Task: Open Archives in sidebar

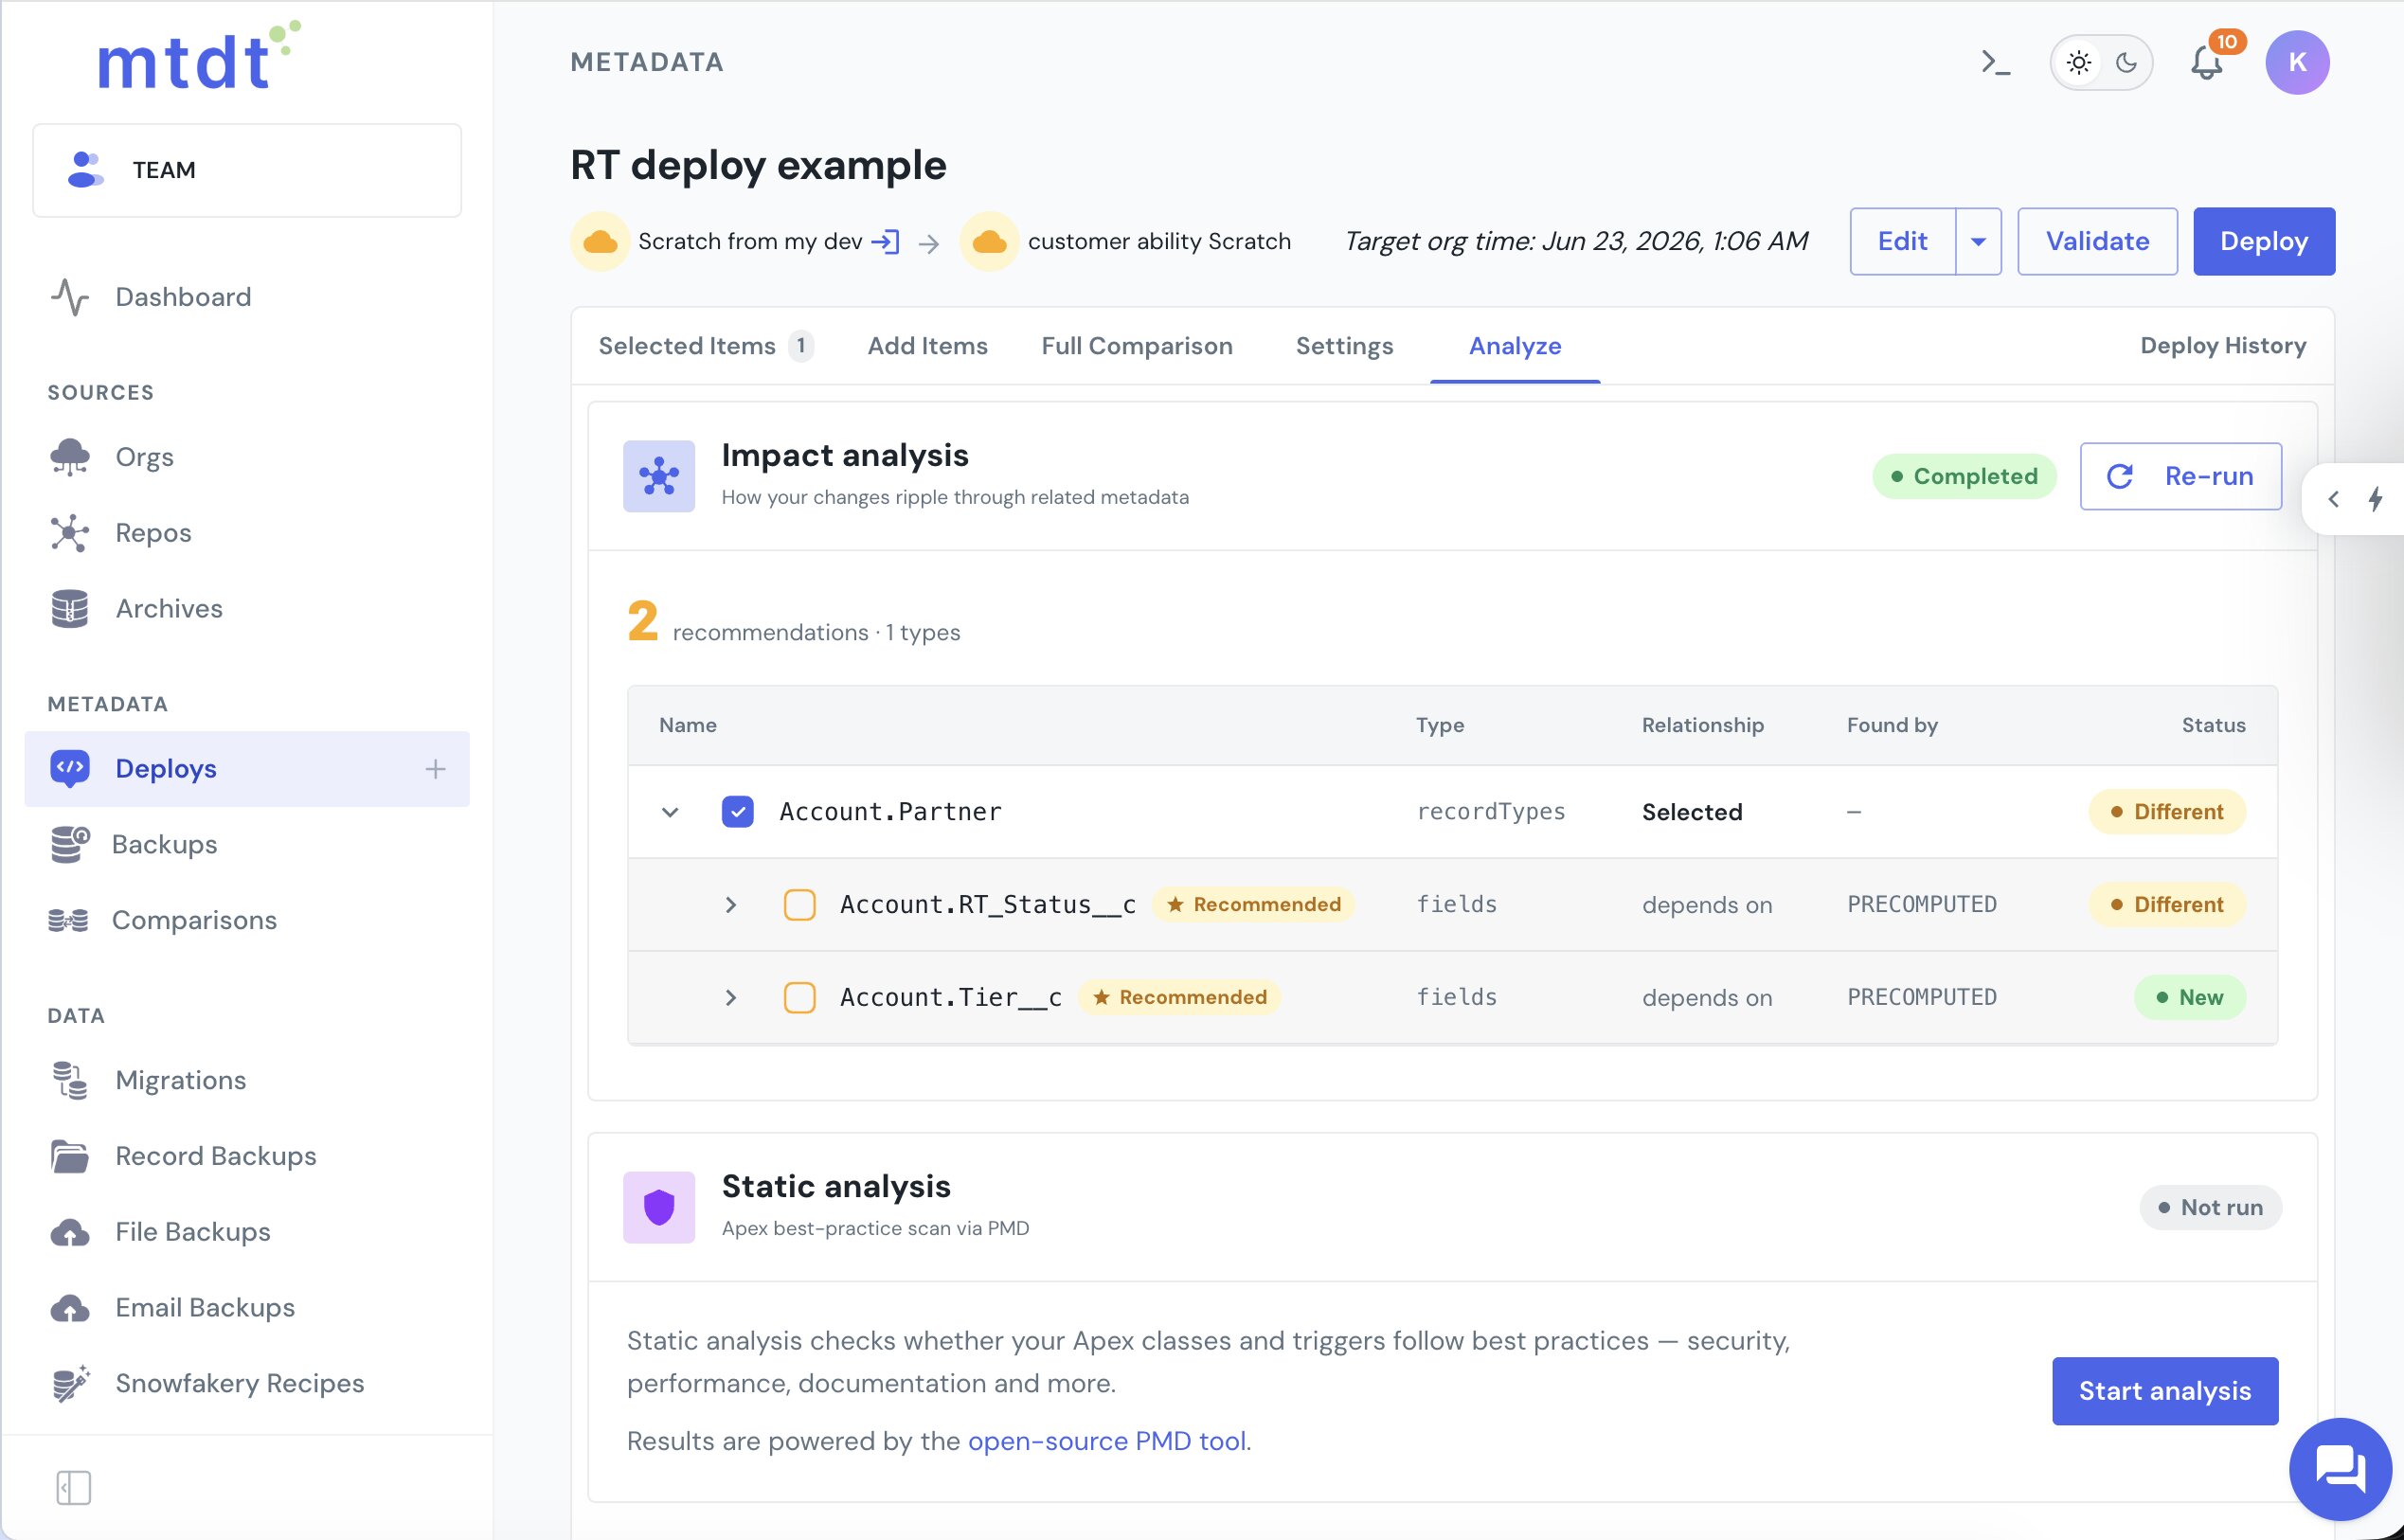Action: click(x=169, y=609)
